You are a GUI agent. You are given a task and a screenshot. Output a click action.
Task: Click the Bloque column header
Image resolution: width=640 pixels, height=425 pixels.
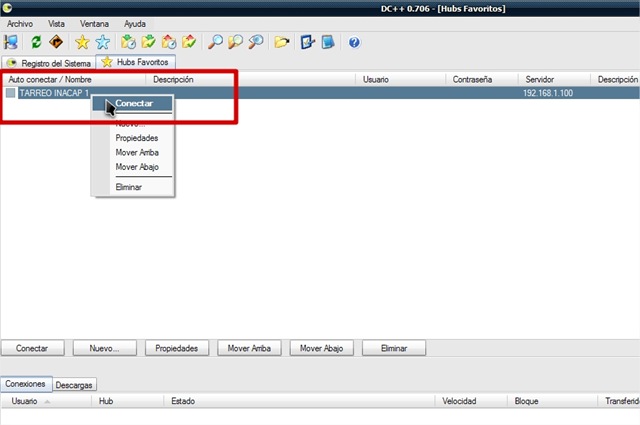[x=552, y=401]
